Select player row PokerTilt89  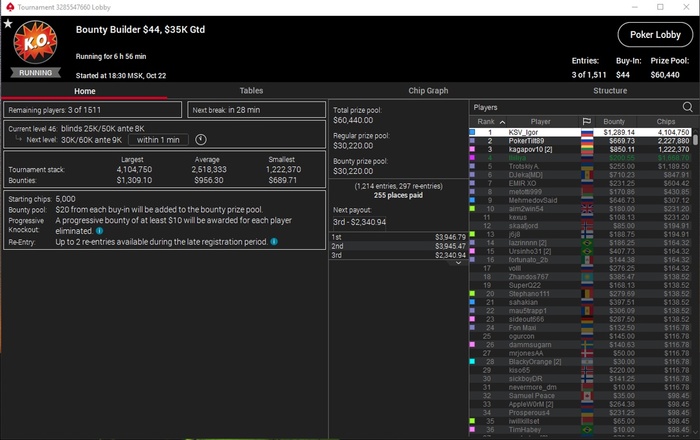[580, 141]
